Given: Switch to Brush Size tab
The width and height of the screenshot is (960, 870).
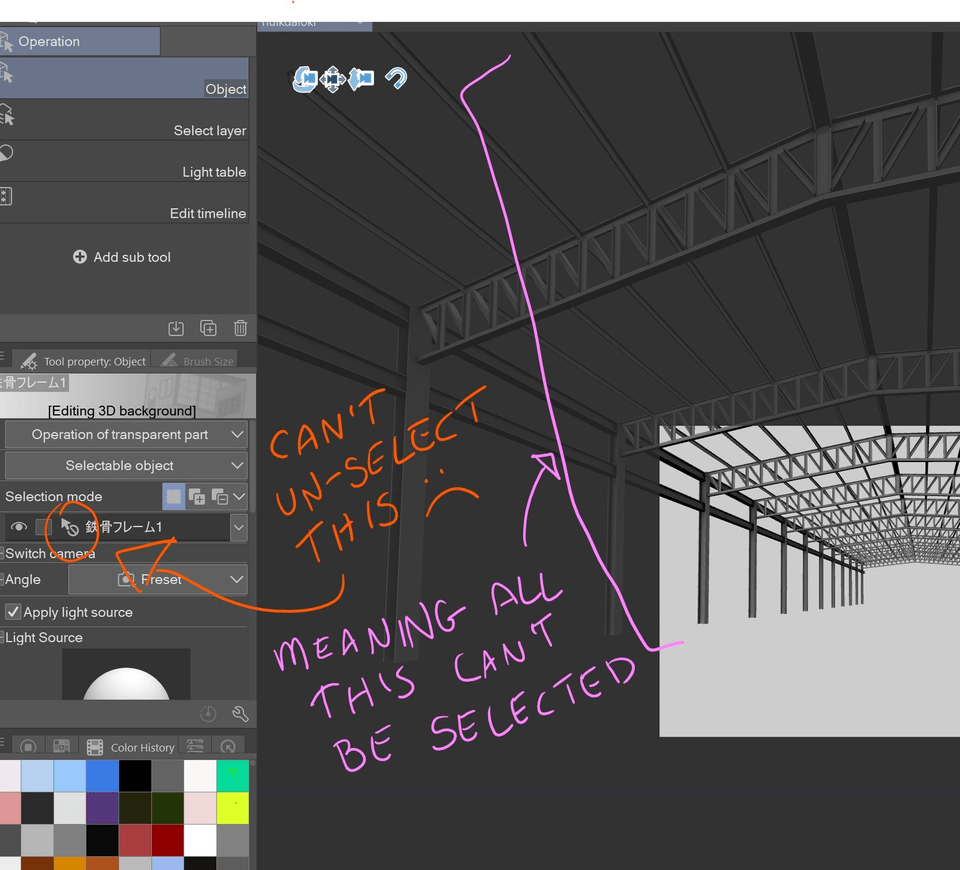Looking at the screenshot, I should pos(195,361).
